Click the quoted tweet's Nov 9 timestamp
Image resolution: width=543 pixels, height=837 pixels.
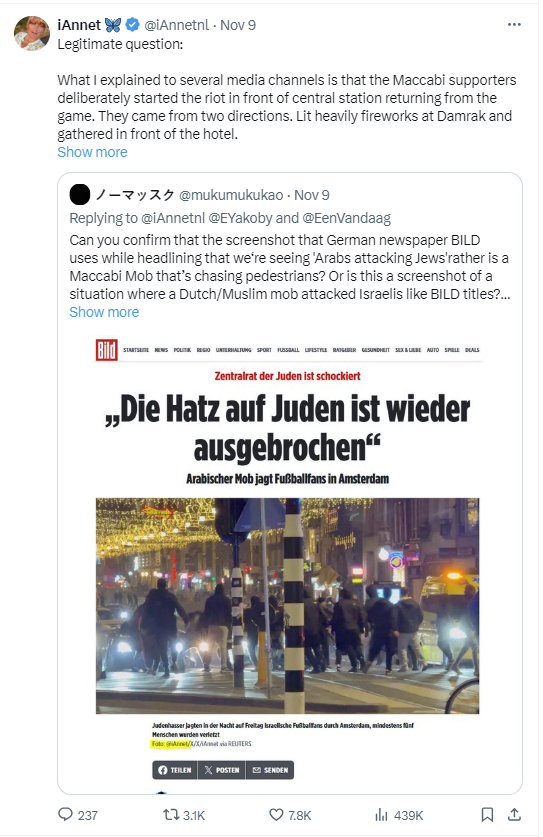tap(312, 195)
